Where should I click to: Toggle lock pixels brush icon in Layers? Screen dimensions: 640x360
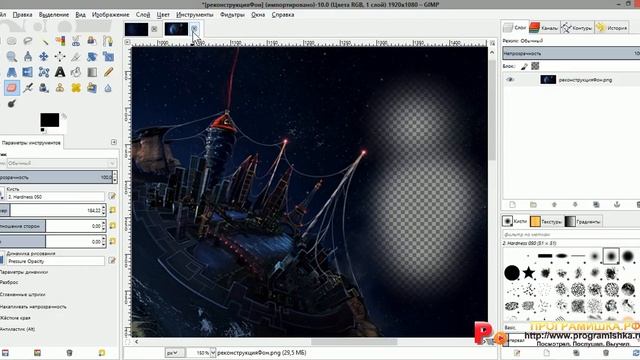tap(524, 66)
